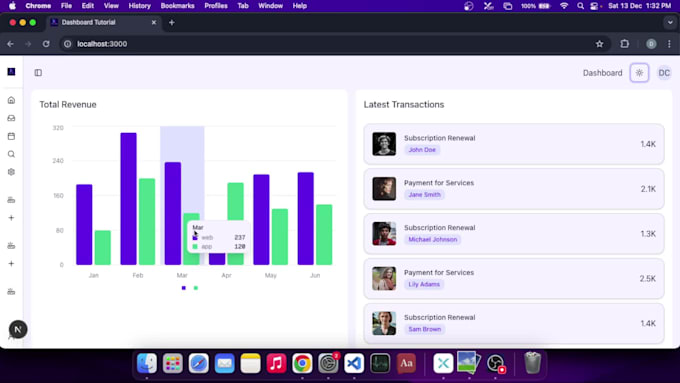
Task: Open Wi-Fi status menu
Action: pyautogui.click(x=564, y=6)
